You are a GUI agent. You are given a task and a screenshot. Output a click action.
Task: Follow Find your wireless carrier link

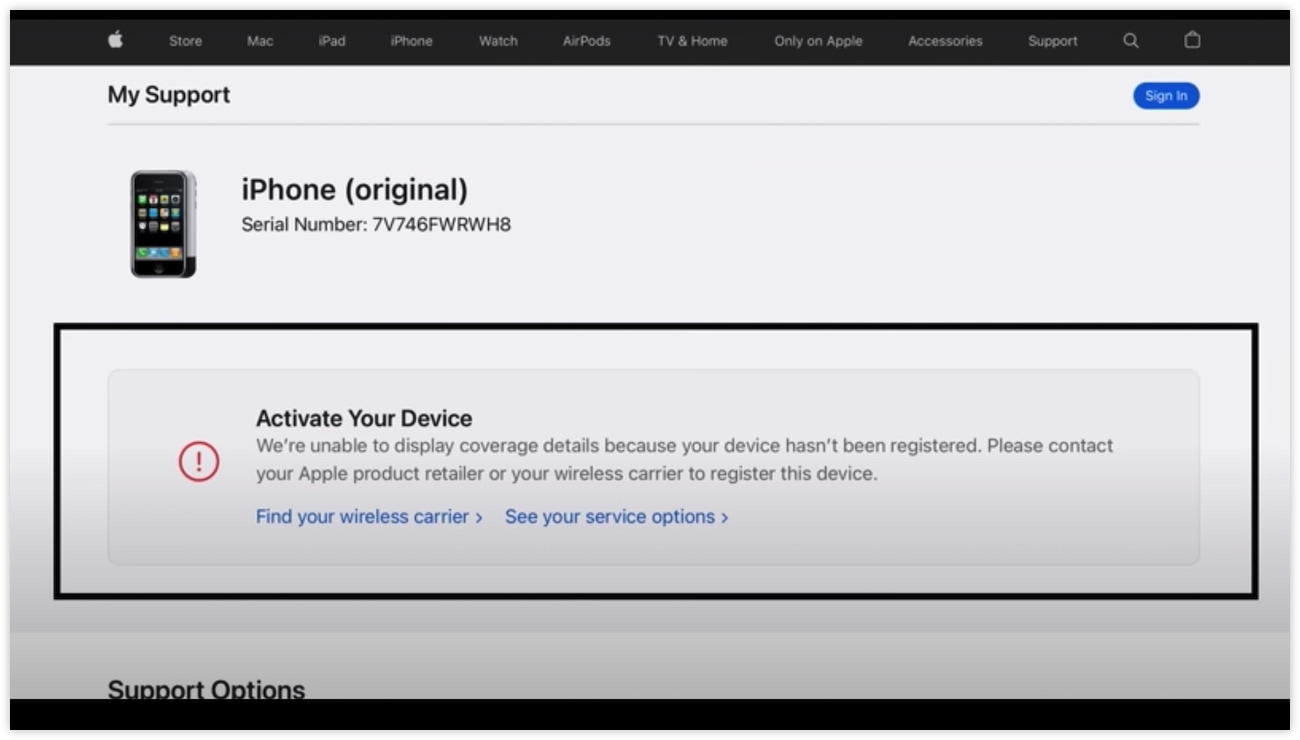coord(369,517)
